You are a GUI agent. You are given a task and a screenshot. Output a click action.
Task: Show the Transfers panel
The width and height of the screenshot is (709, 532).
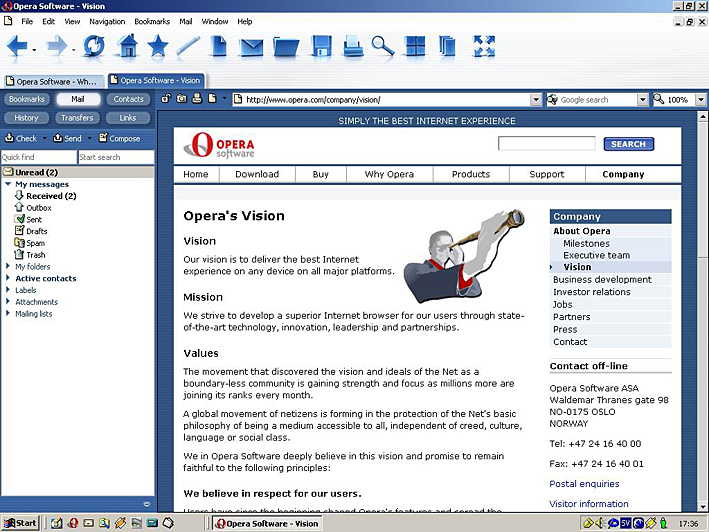coord(76,118)
